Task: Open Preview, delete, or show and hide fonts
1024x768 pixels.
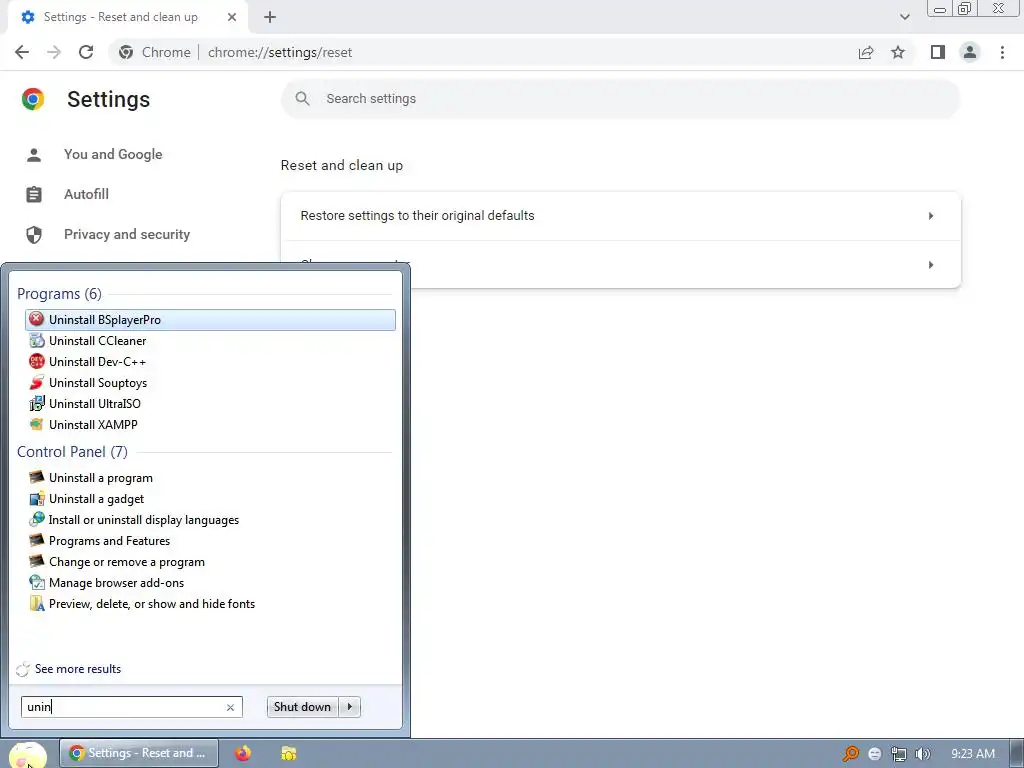Action: tap(210, 603)
